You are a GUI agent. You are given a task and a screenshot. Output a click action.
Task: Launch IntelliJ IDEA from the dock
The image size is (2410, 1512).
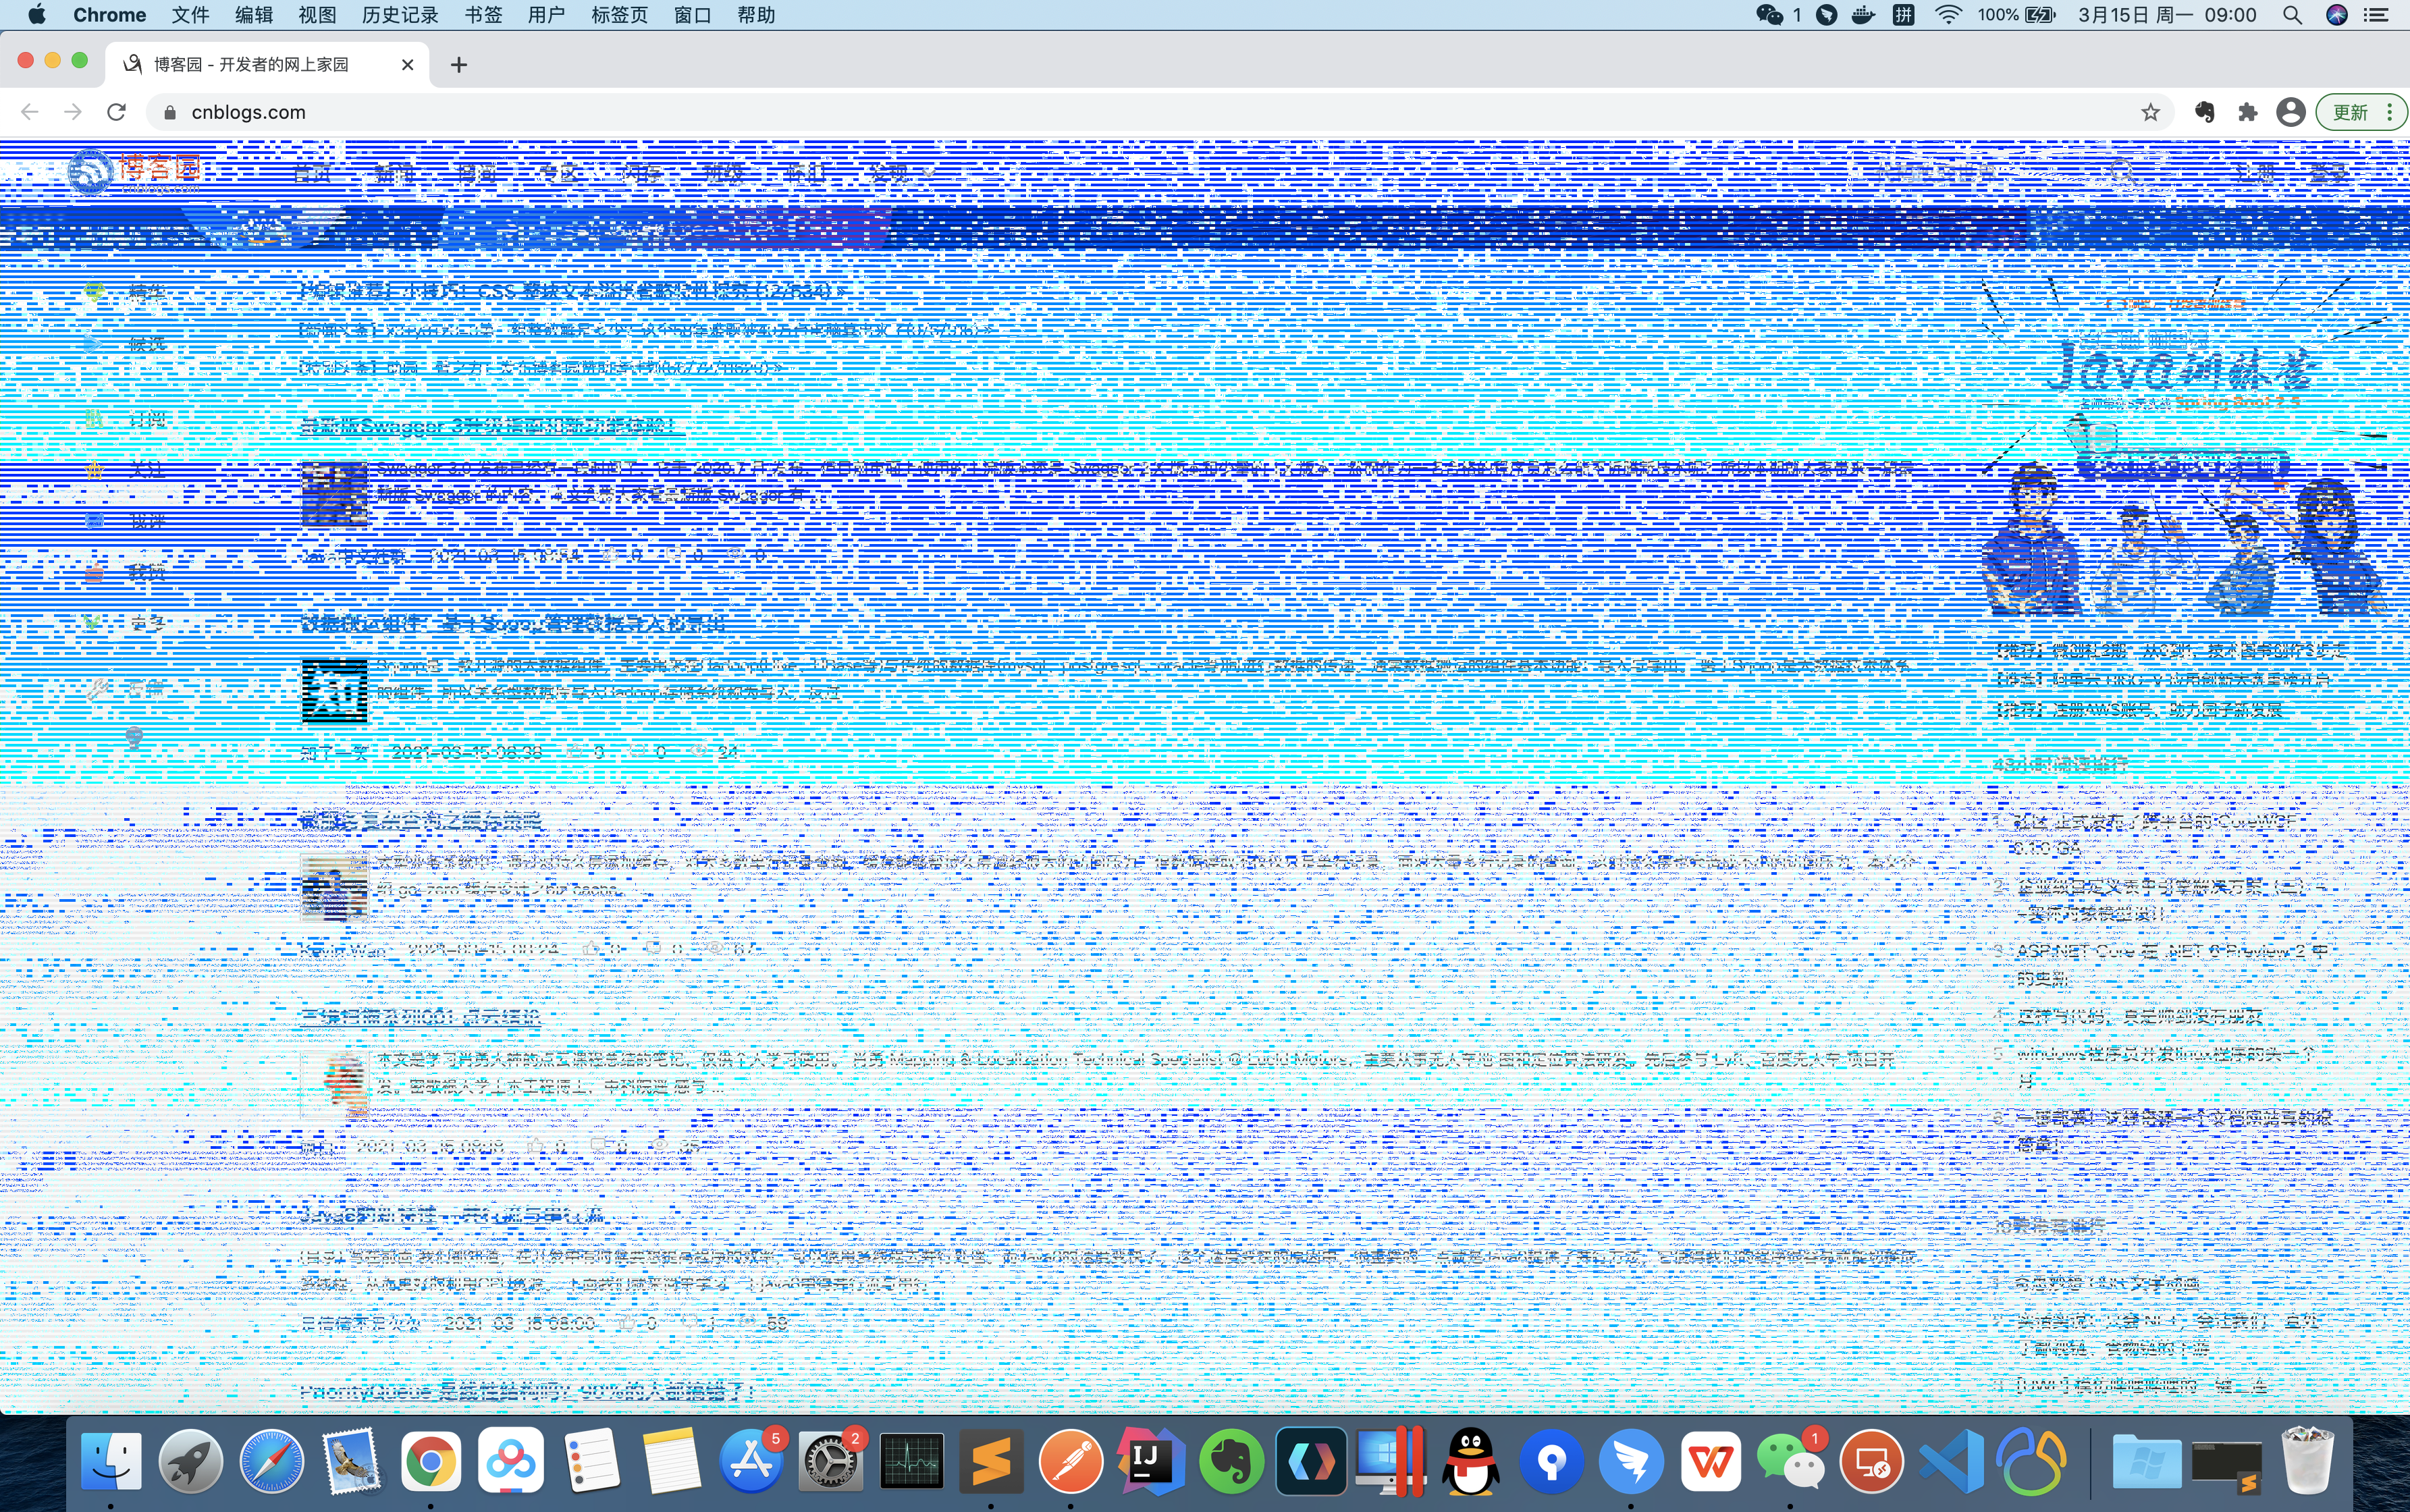pos(1150,1462)
